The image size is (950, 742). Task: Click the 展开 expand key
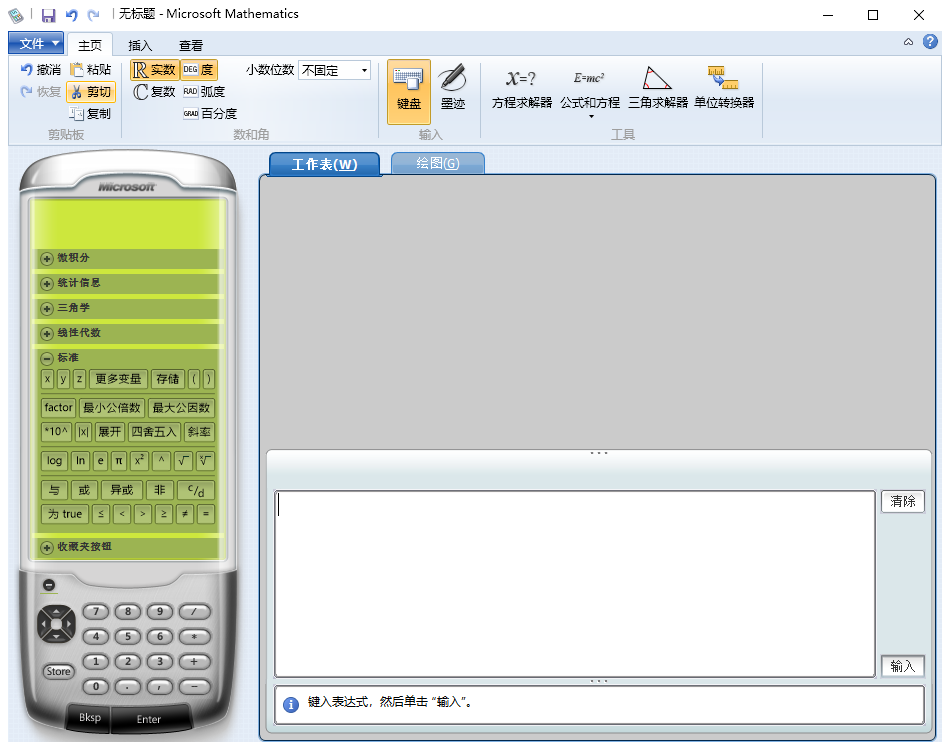pos(110,432)
